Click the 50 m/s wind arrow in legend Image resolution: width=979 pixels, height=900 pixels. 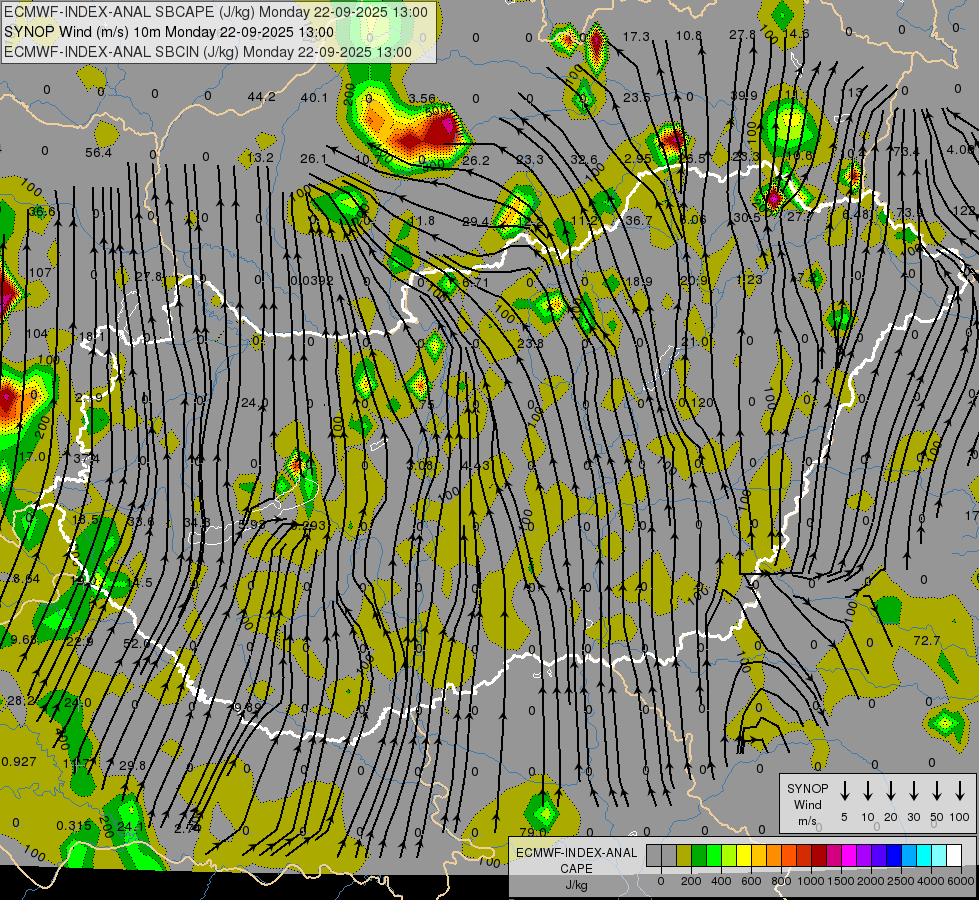tap(937, 791)
